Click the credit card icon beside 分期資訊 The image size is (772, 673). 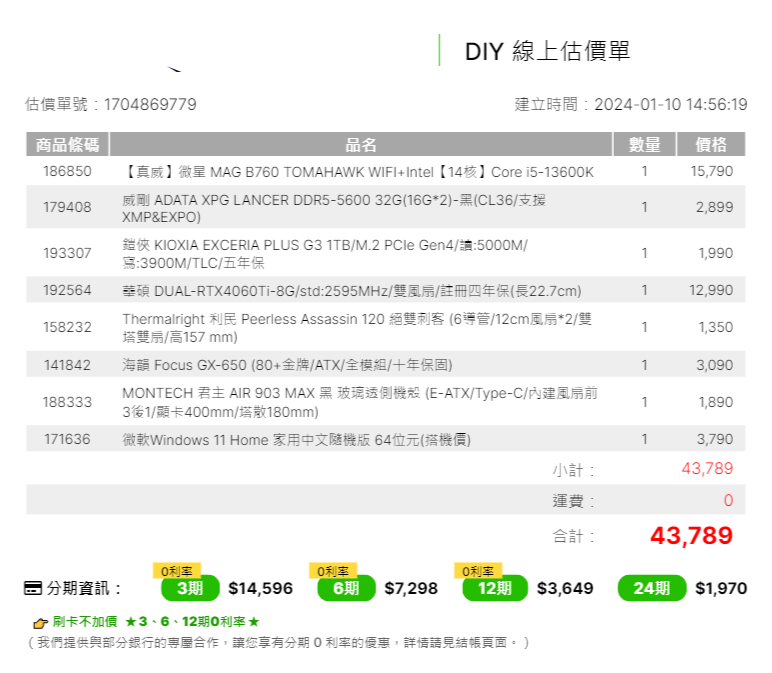point(32,588)
